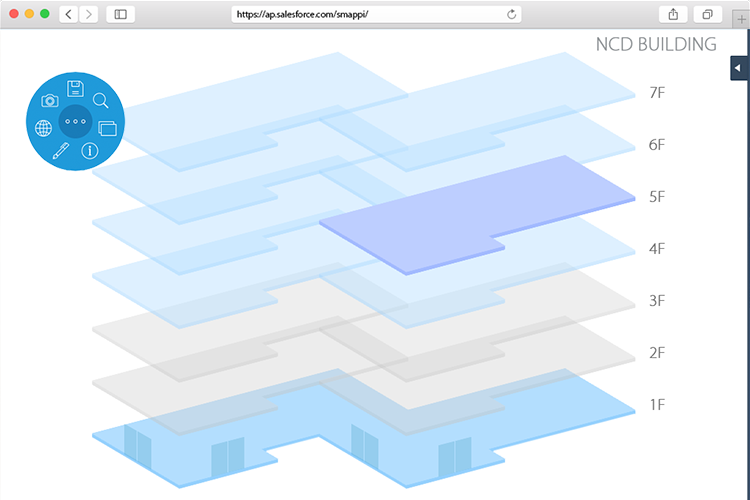Open a new tab with plus button
The width and height of the screenshot is (750, 500).
tap(741, 20)
